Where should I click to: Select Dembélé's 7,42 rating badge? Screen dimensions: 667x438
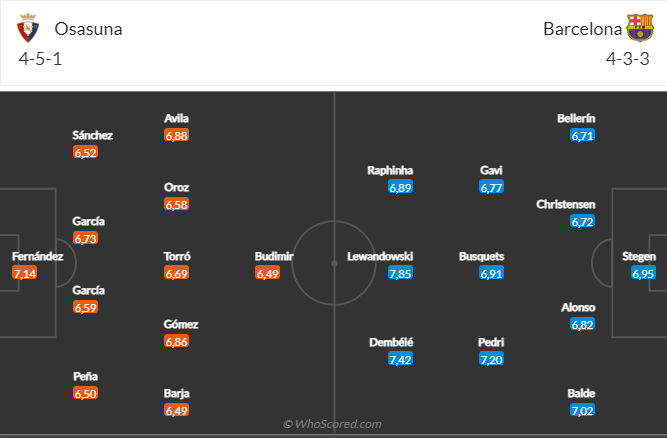click(x=400, y=359)
